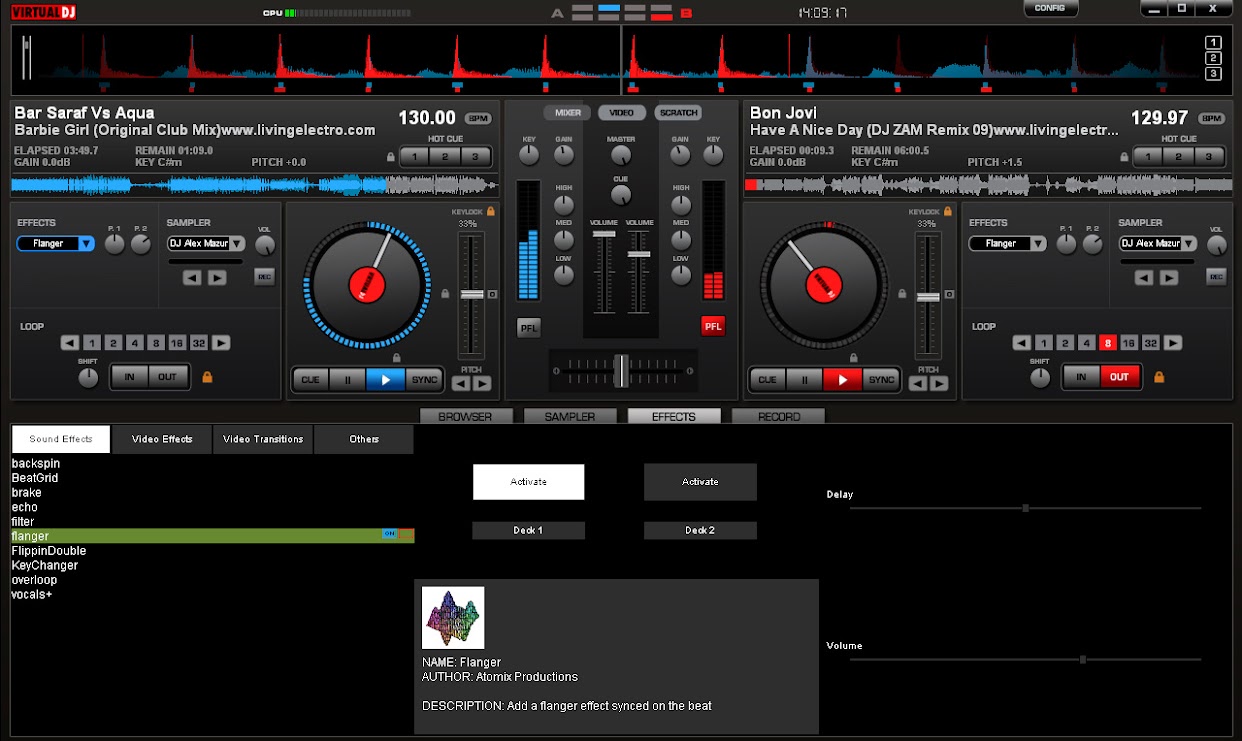Toggle PFL headphone cue for right deck

coord(713,326)
